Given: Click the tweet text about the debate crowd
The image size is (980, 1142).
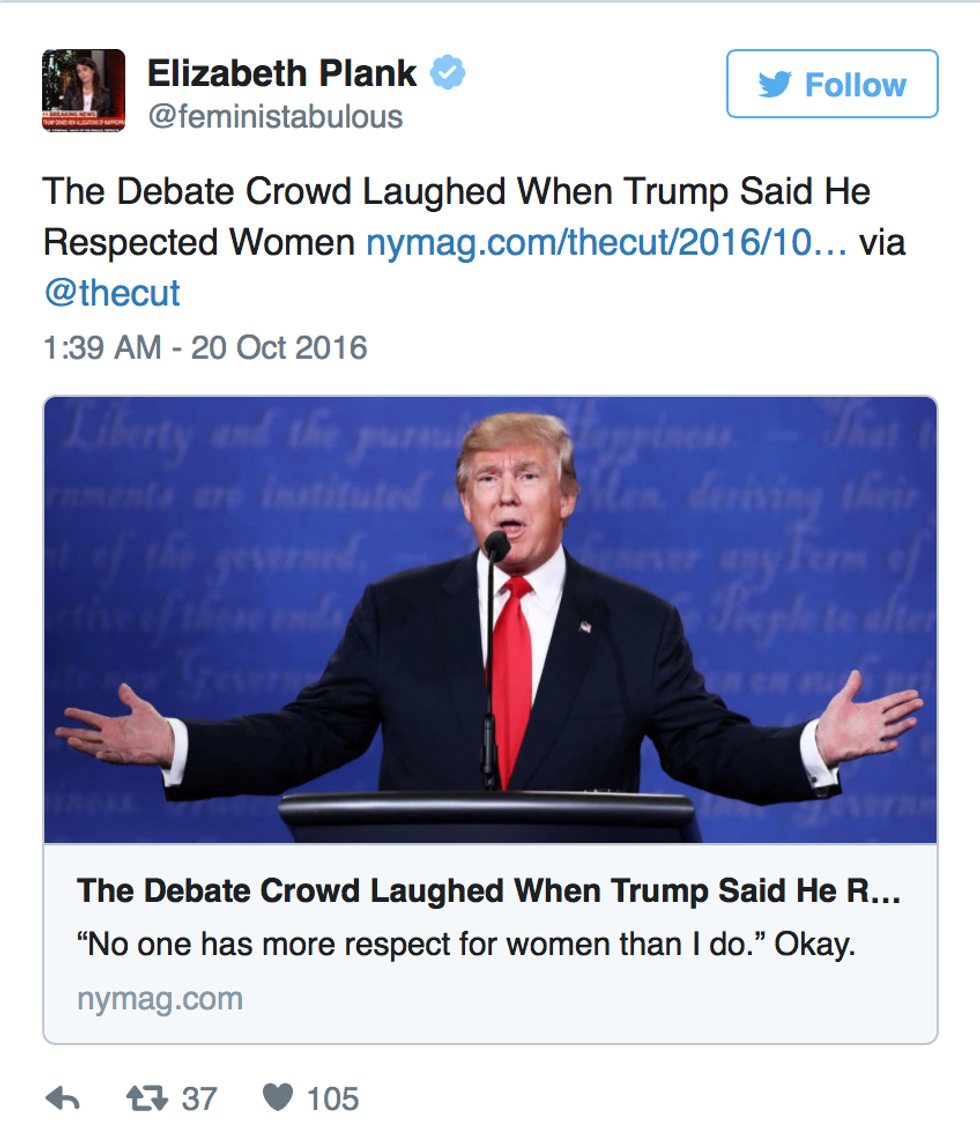Looking at the screenshot, I should [456, 192].
